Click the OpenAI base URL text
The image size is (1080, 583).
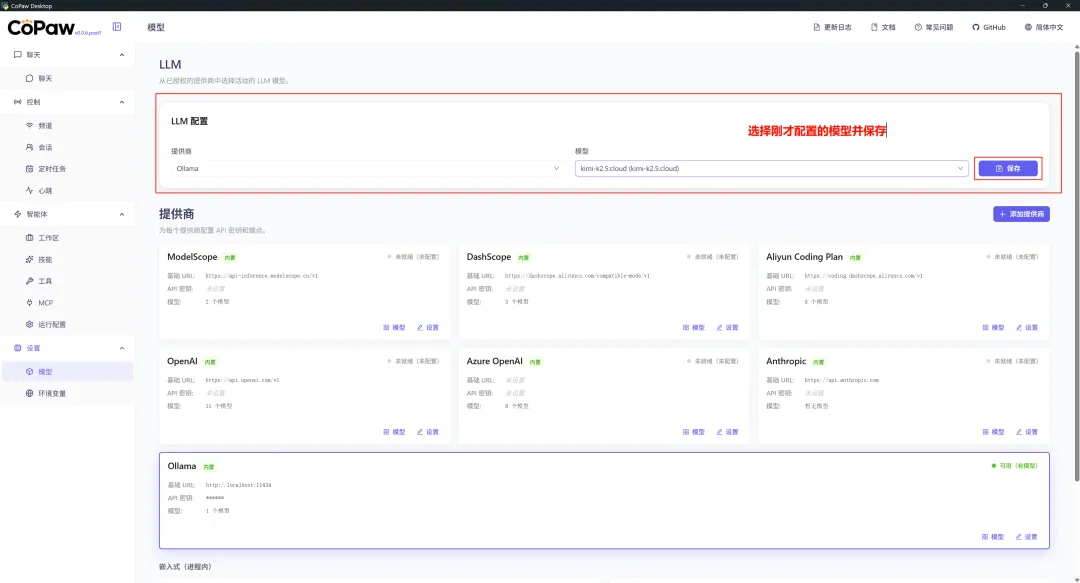tap(242, 380)
